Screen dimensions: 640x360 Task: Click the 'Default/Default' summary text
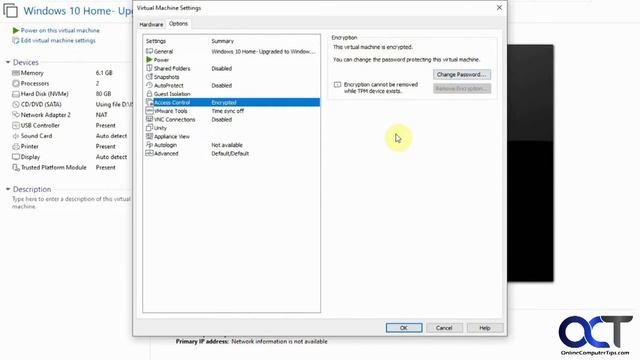(x=230, y=153)
